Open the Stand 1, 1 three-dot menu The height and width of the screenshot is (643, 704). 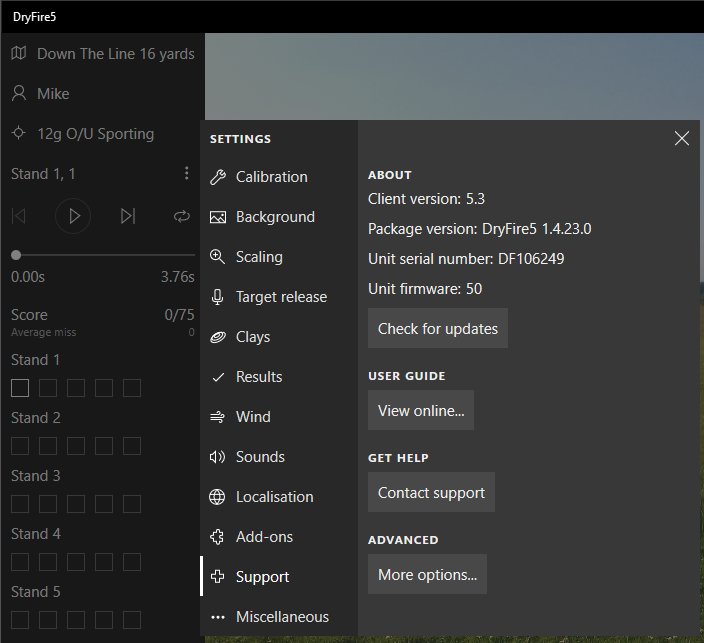(186, 174)
